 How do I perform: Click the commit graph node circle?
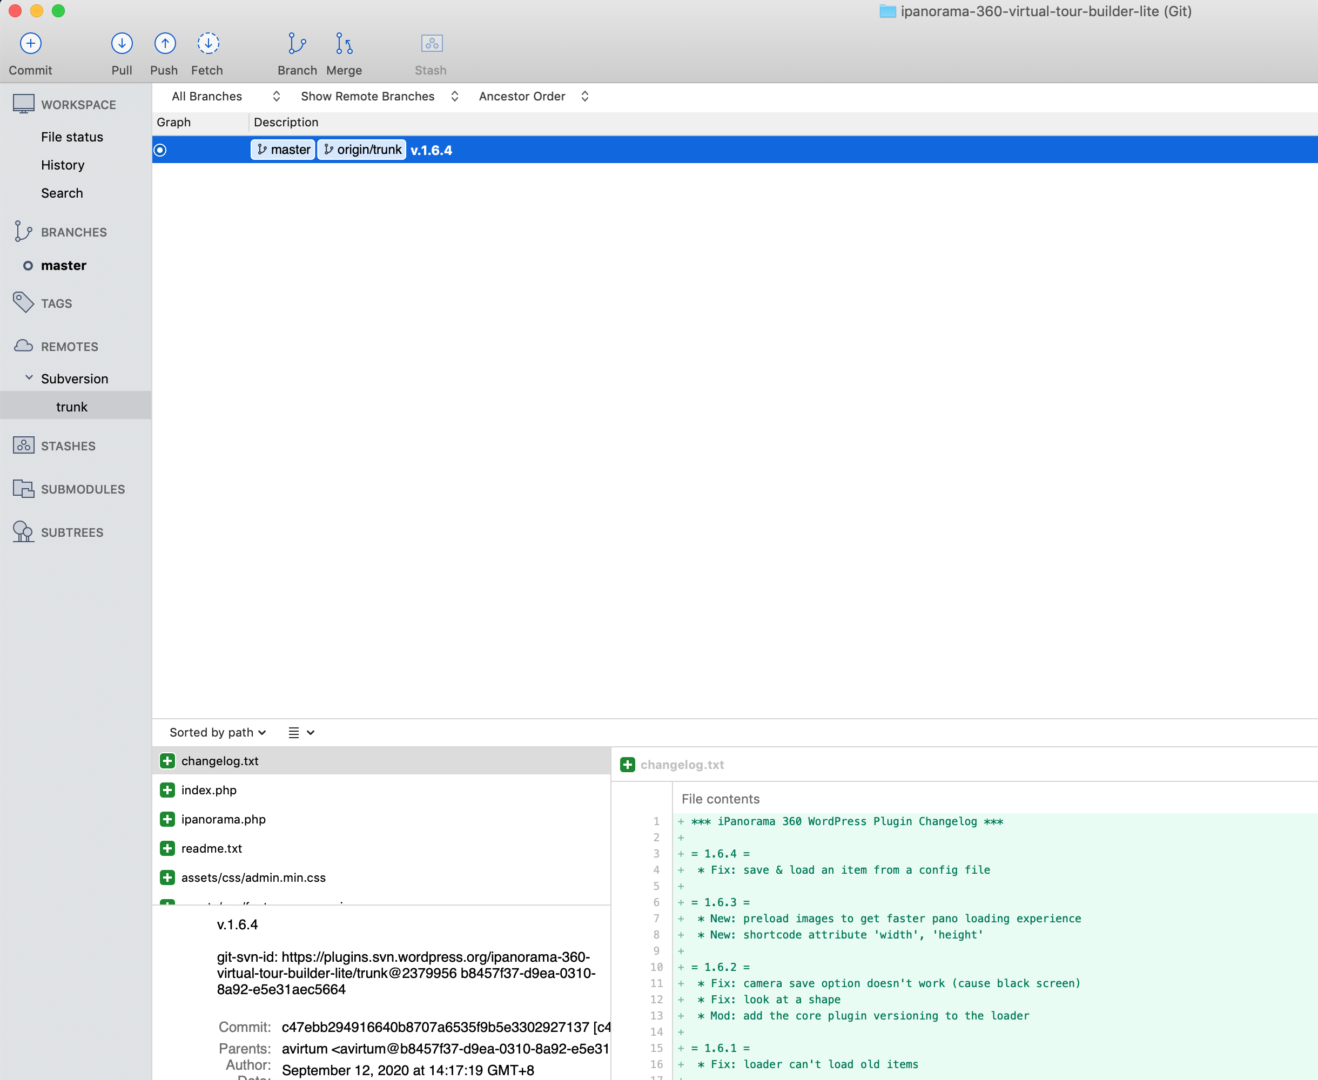(160, 150)
